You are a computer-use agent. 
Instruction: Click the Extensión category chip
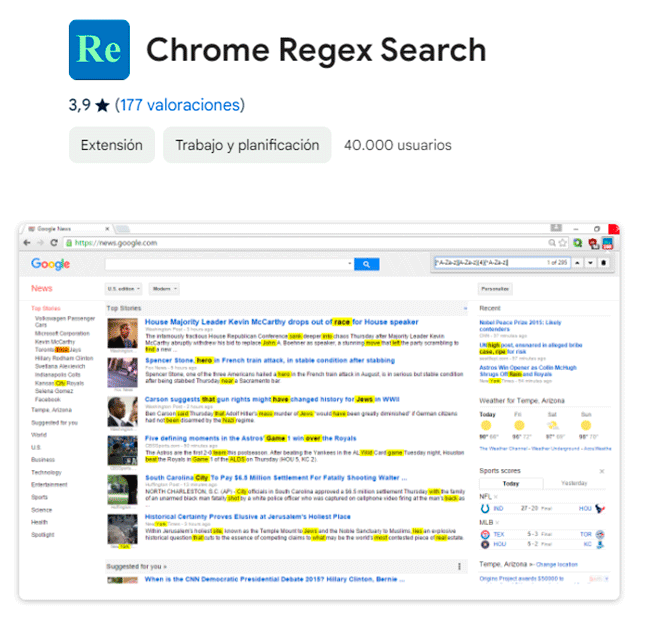click(x=112, y=145)
